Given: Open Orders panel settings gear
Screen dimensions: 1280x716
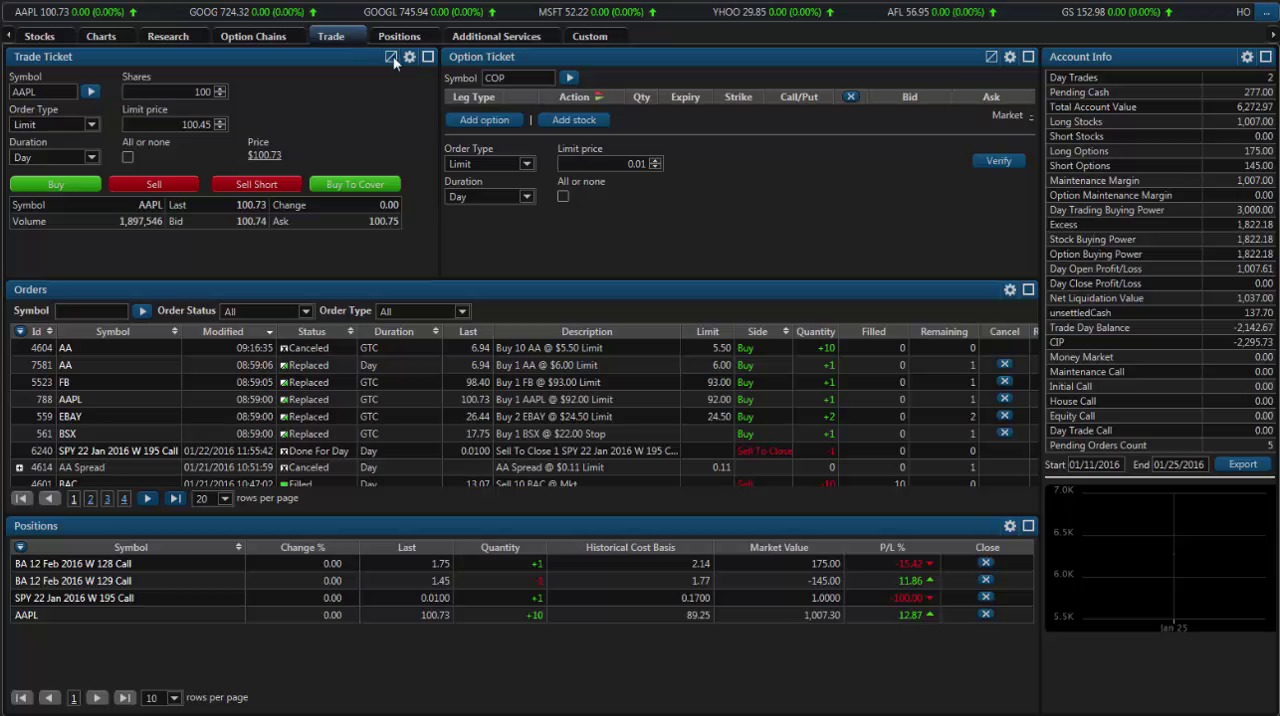Looking at the screenshot, I should (1010, 290).
